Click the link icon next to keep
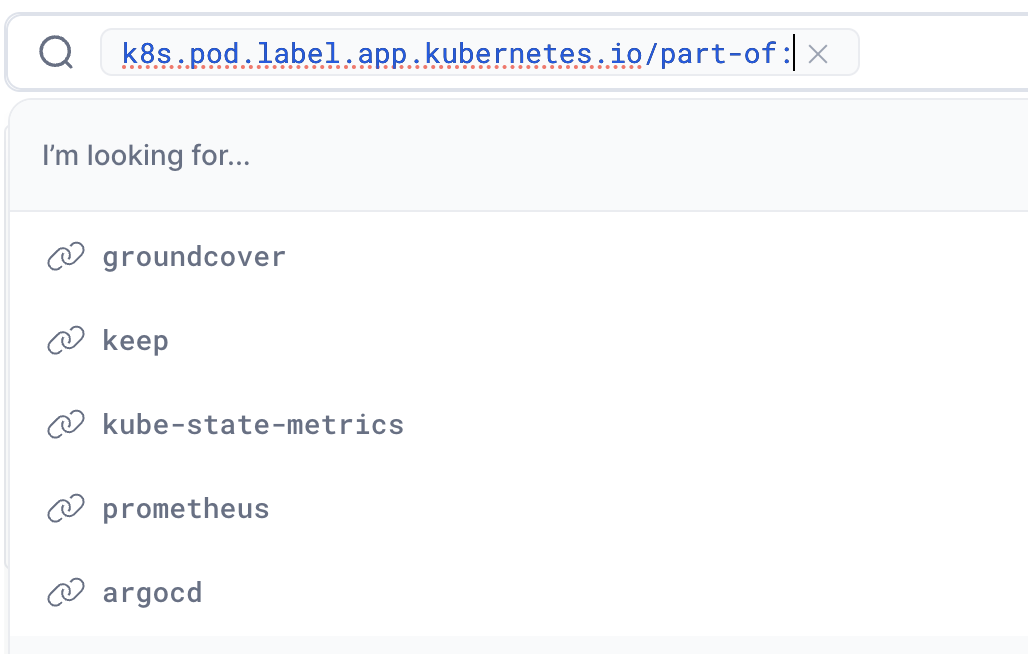The height and width of the screenshot is (654, 1028). point(66,341)
